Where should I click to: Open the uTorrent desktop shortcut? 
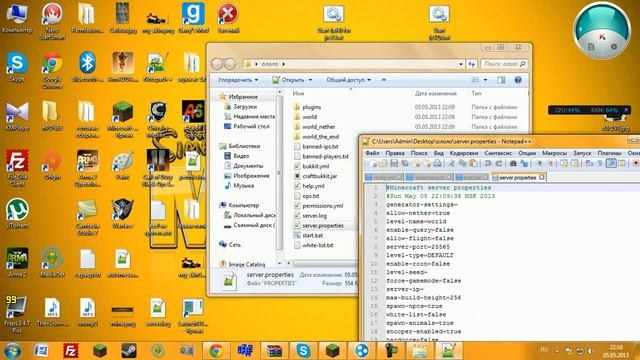click(17, 213)
